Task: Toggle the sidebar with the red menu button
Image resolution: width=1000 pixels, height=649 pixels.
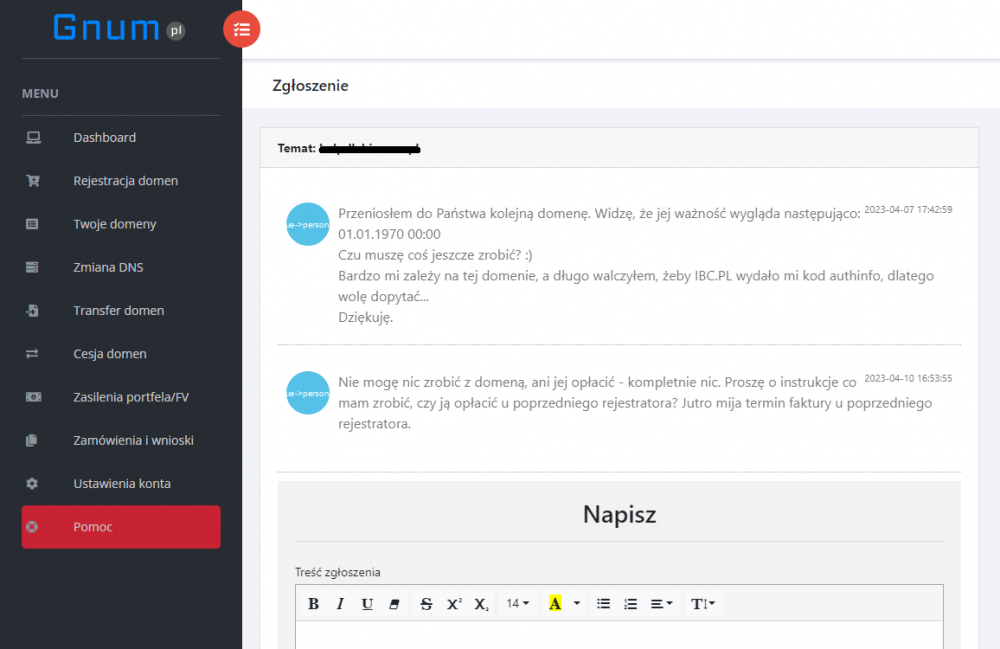Action: click(x=242, y=29)
